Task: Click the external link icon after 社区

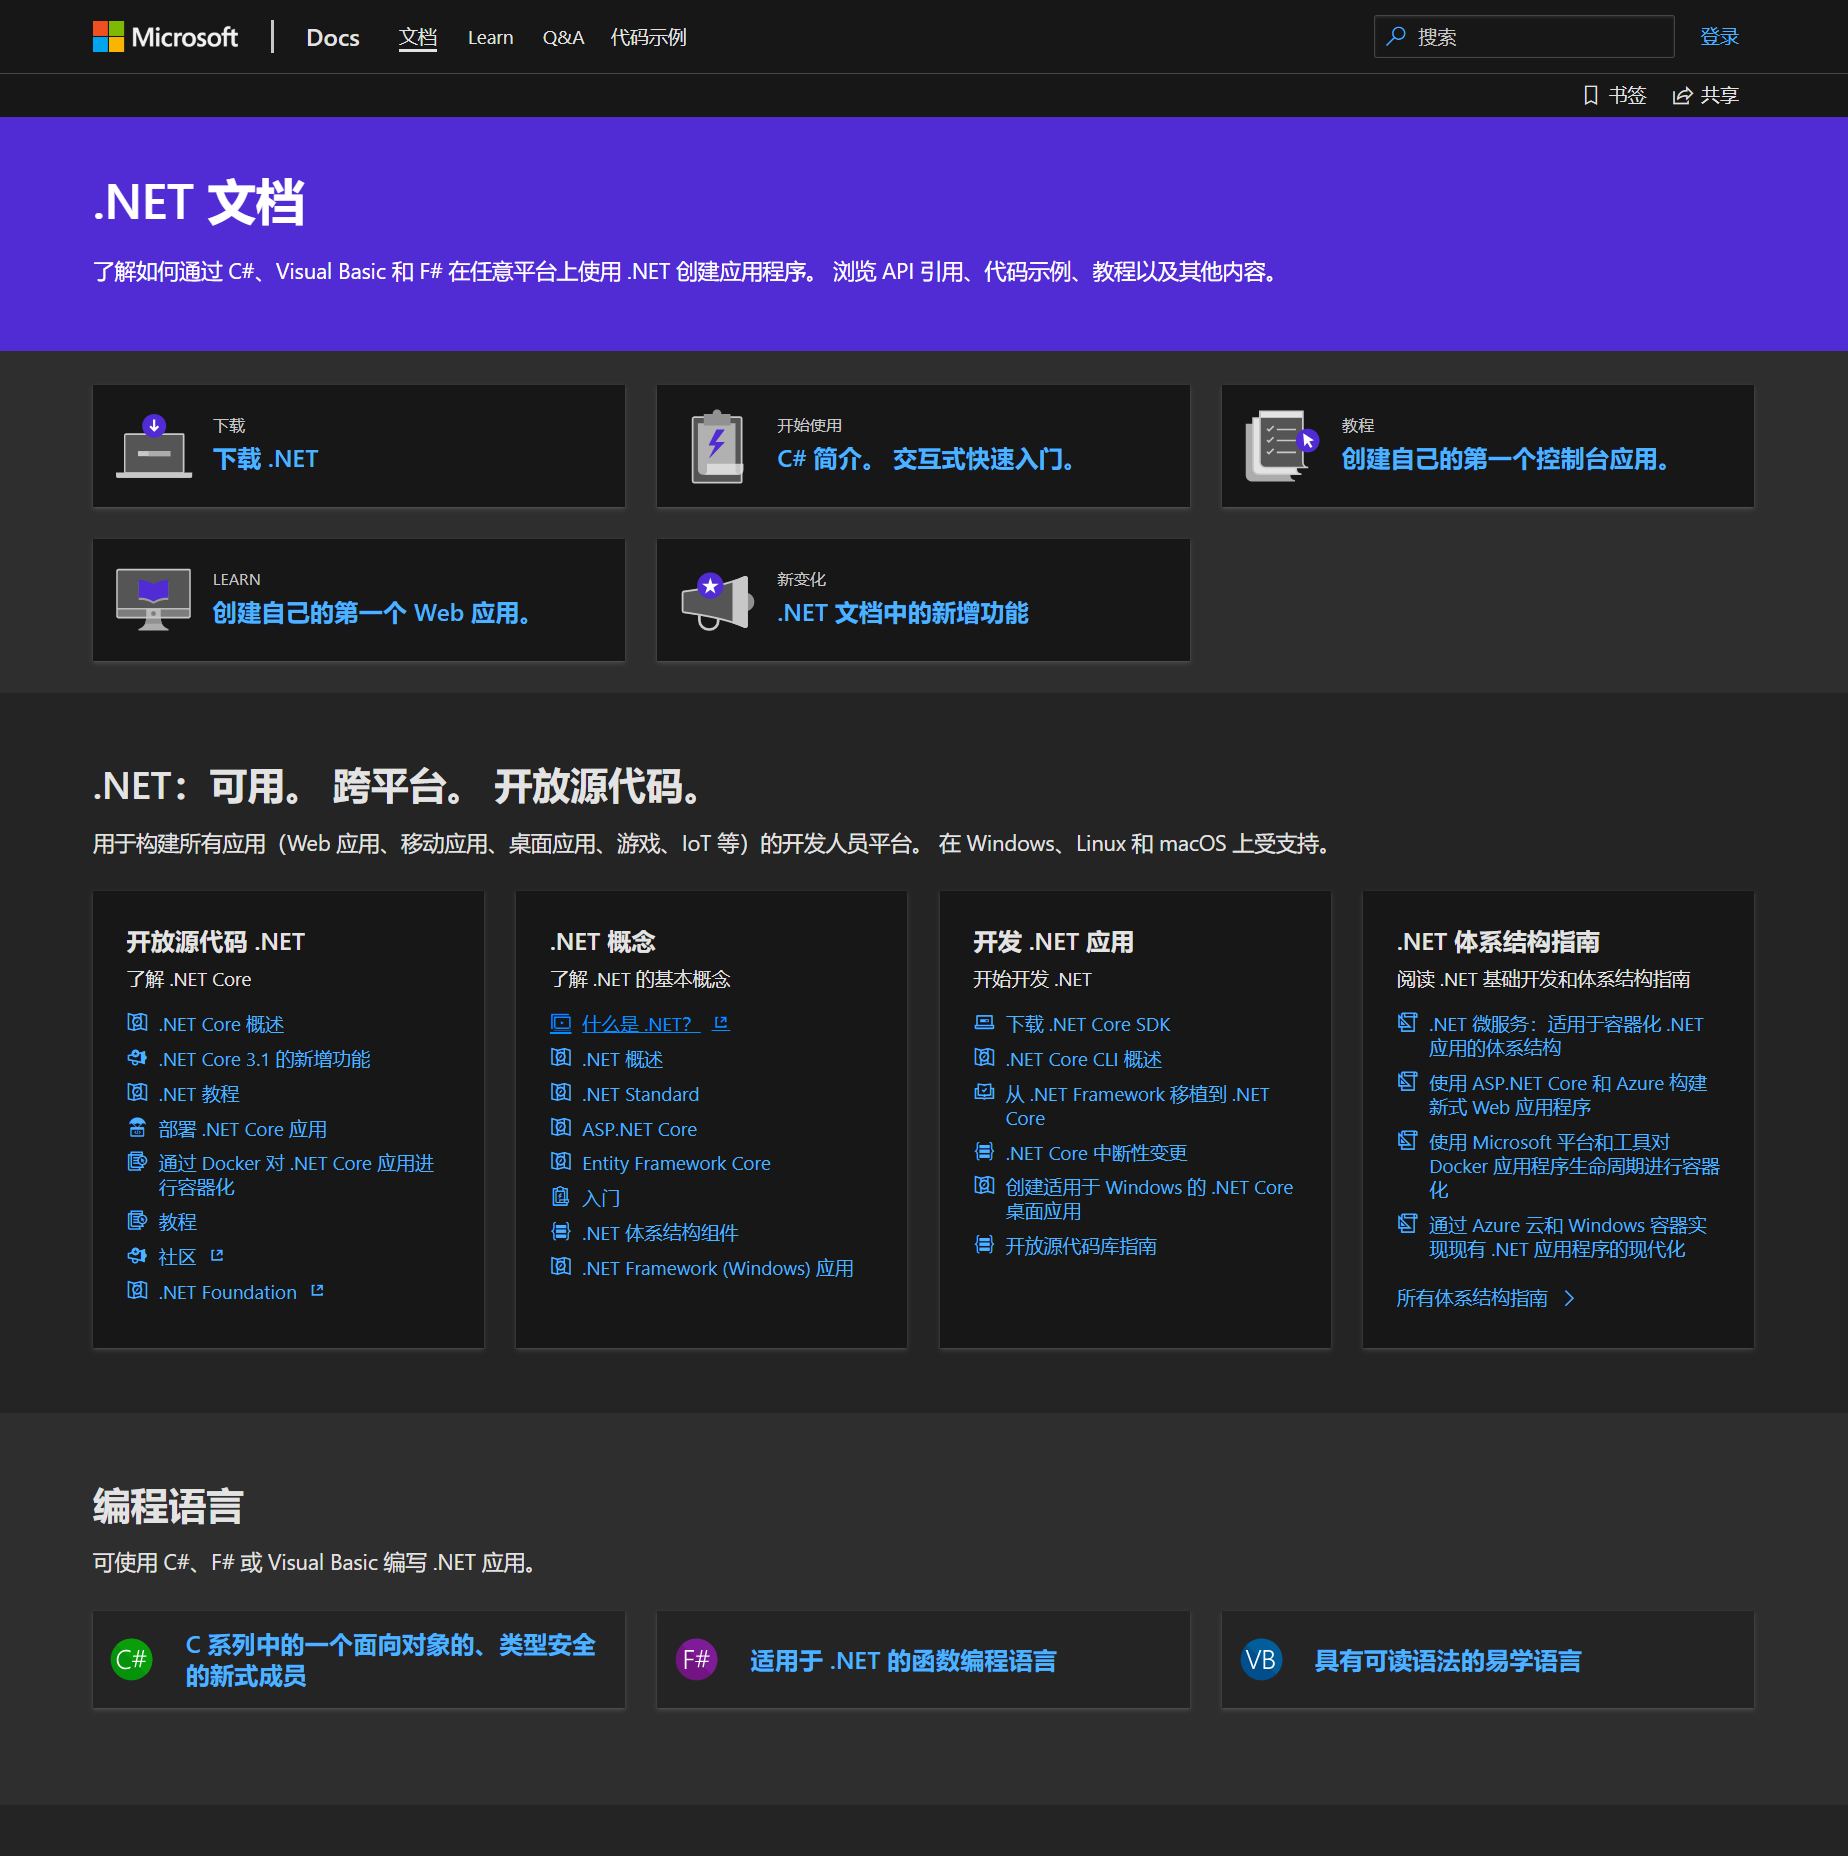Action: tap(217, 1255)
